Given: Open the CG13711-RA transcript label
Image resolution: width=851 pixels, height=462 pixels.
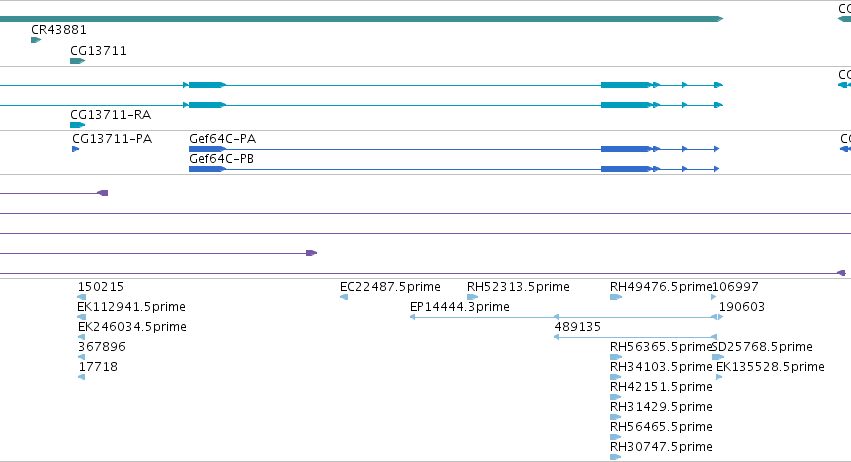Looking at the screenshot, I should 110,115.
